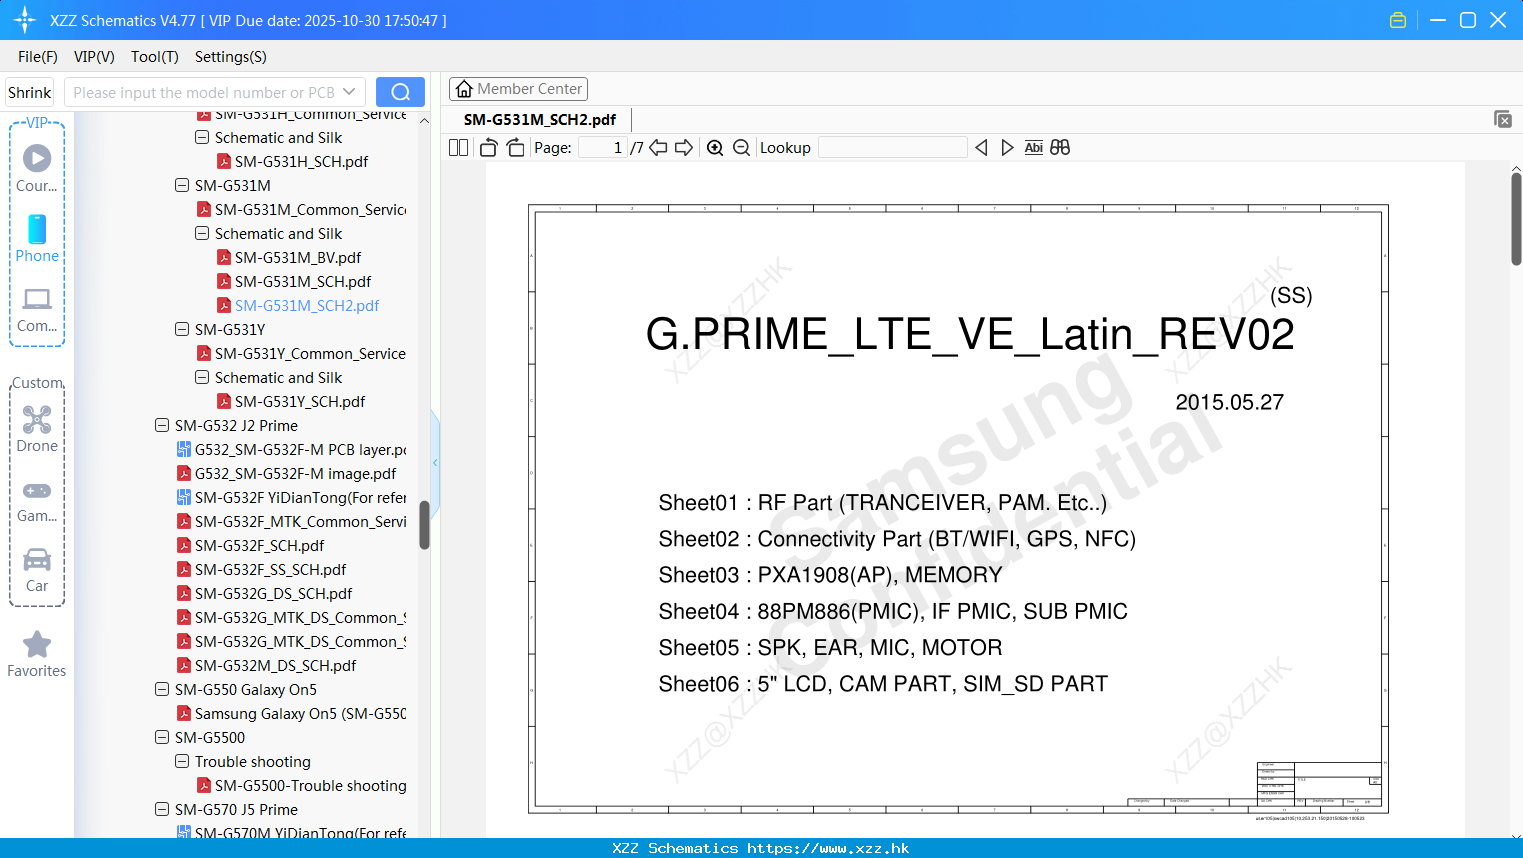This screenshot has height=858, width=1523.
Task: Close all tabs icon at right
Action: (1502, 119)
